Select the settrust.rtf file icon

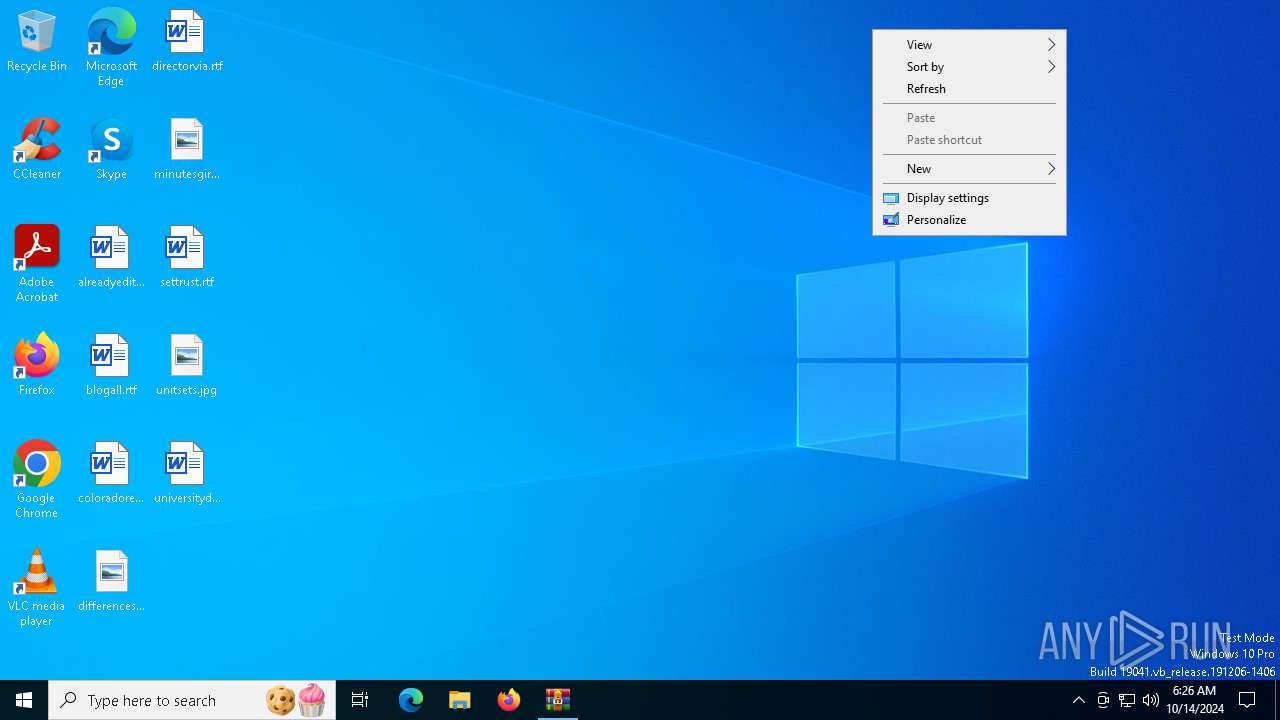(x=187, y=258)
